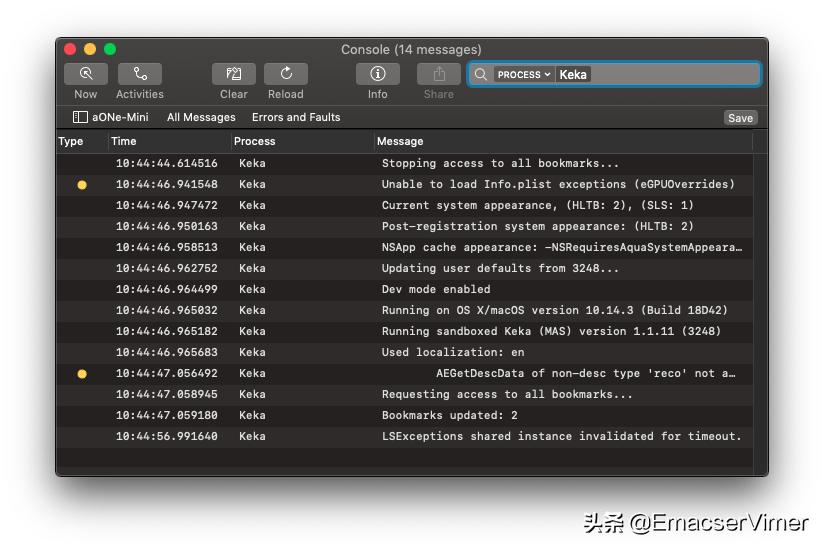Click the Now toolbar icon
This screenshot has height=550, width=824.
pyautogui.click(x=86, y=74)
